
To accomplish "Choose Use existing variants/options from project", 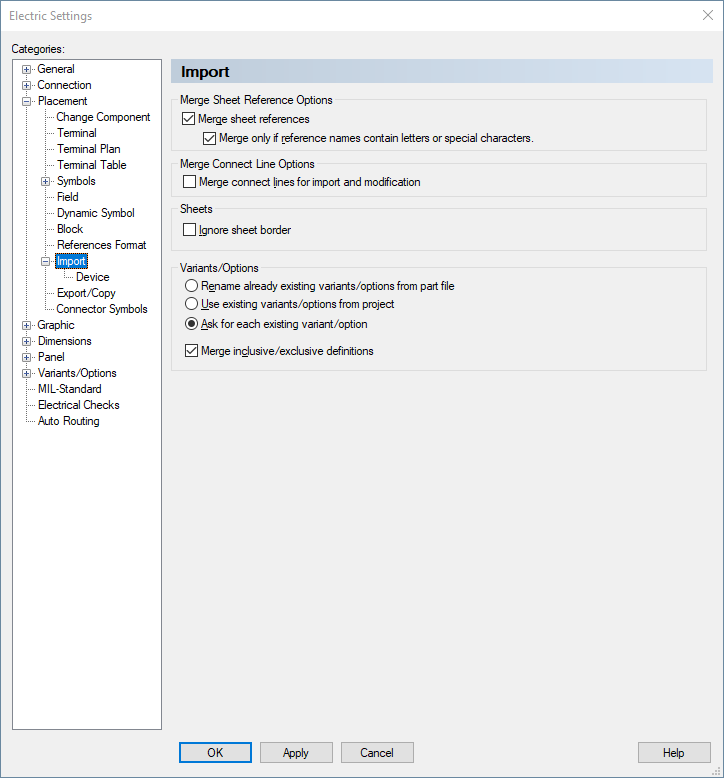I will coord(191,304).
